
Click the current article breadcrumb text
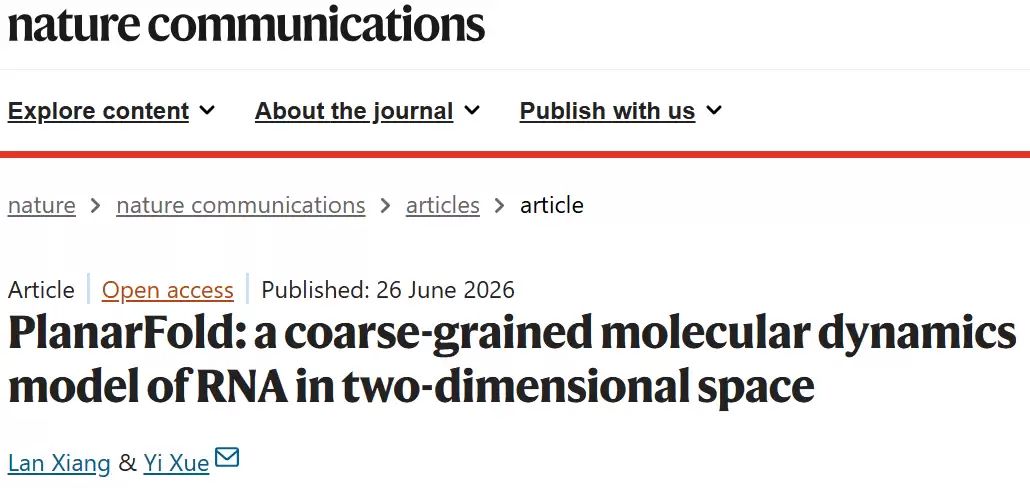click(x=552, y=206)
